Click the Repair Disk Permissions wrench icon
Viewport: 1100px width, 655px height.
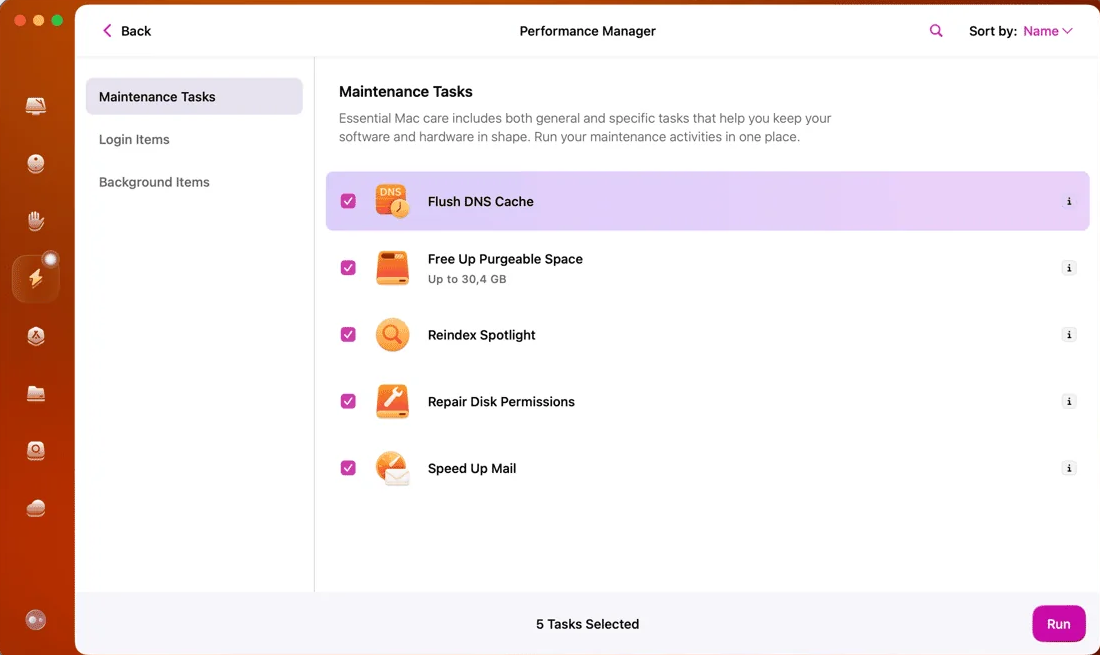coord(392,401)
